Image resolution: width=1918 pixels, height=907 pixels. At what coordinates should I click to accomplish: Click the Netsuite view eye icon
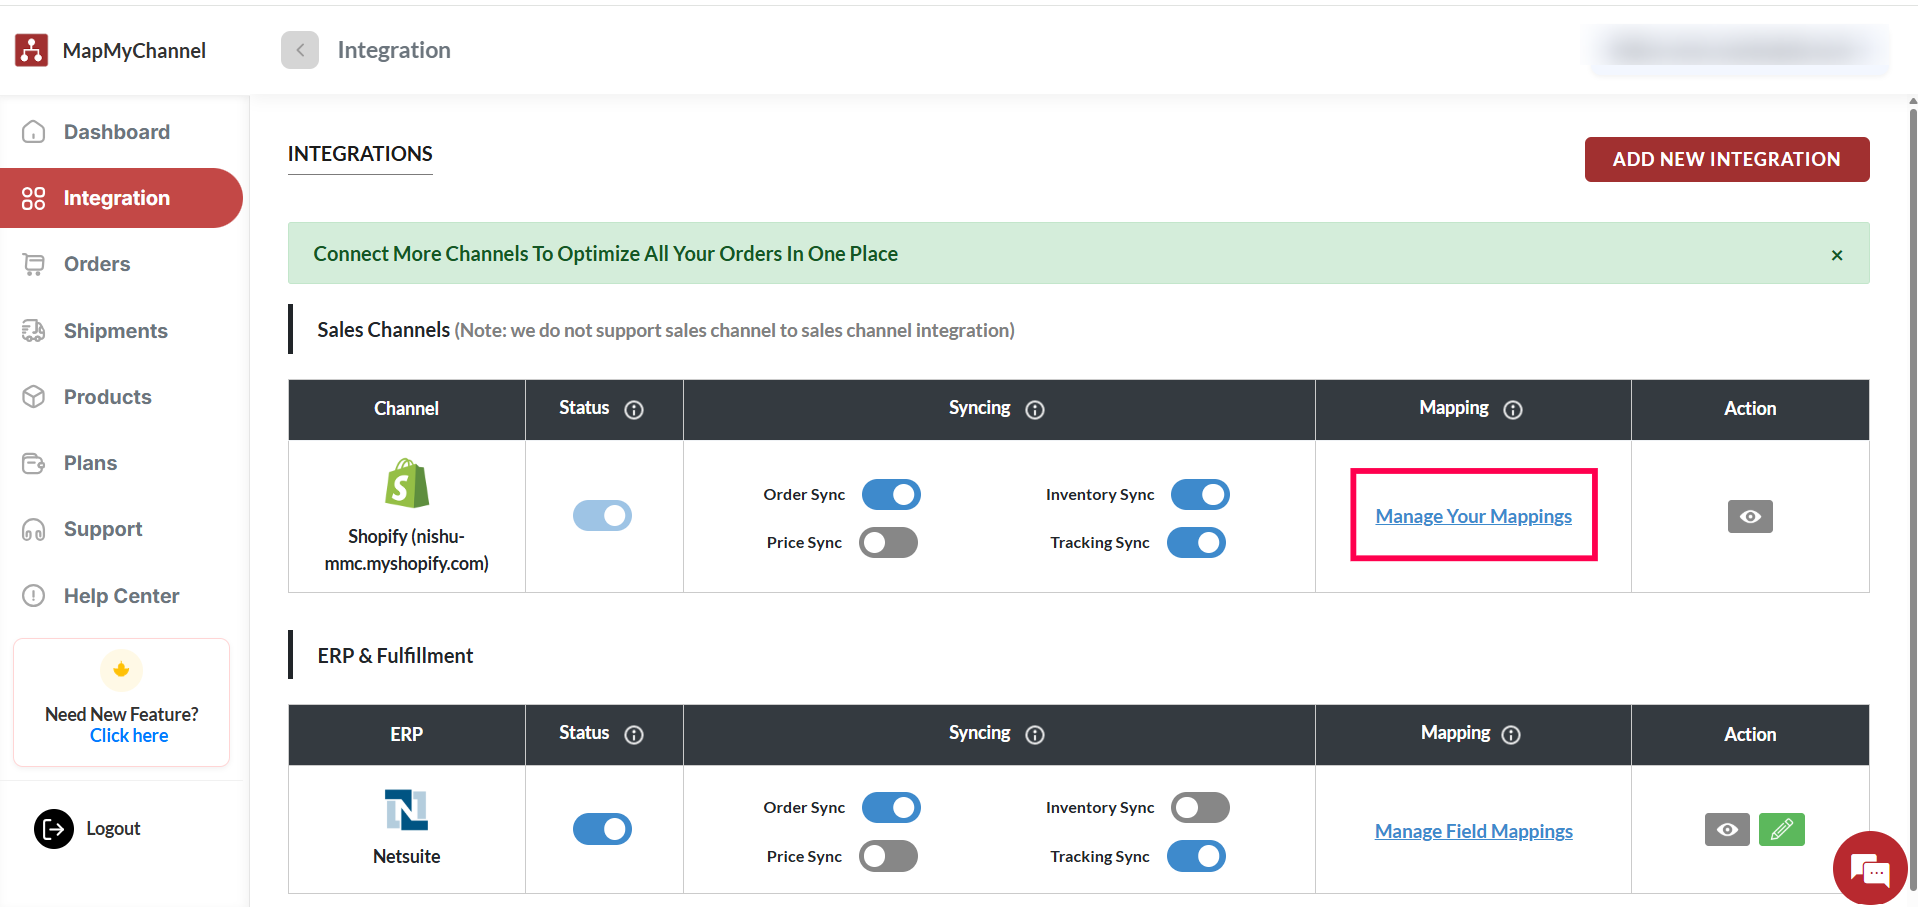click(x=1727, y=829)
